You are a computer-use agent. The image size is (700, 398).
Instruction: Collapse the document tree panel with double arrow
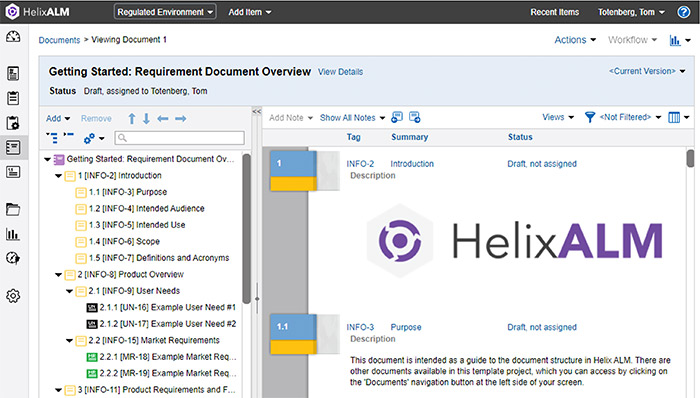pyautogui.click(x=257, y=112)
